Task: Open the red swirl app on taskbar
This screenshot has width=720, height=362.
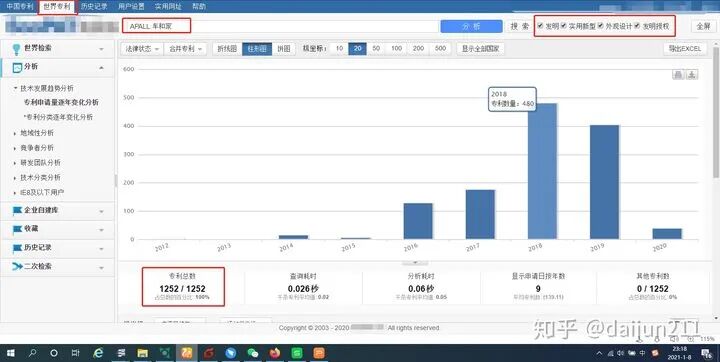Action: [209, 353]
